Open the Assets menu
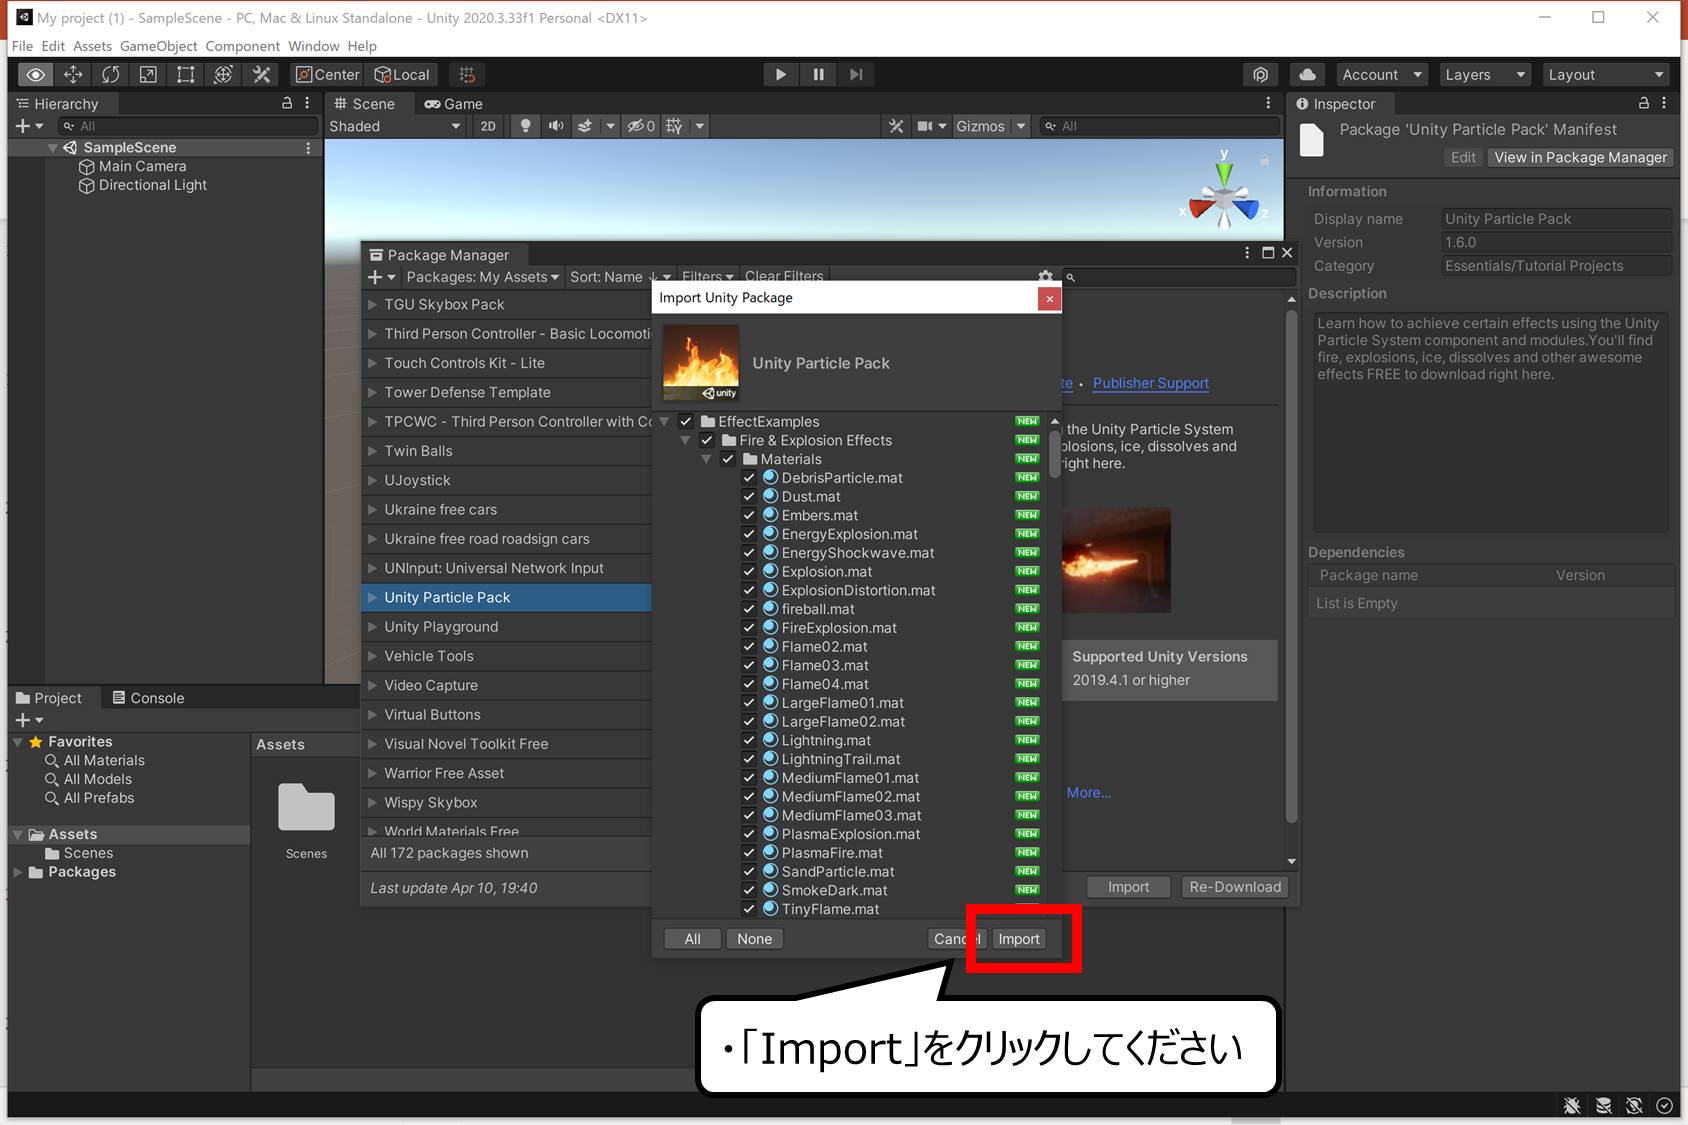The height and width of the screenshot is (1125, 1688). [92, 46]
